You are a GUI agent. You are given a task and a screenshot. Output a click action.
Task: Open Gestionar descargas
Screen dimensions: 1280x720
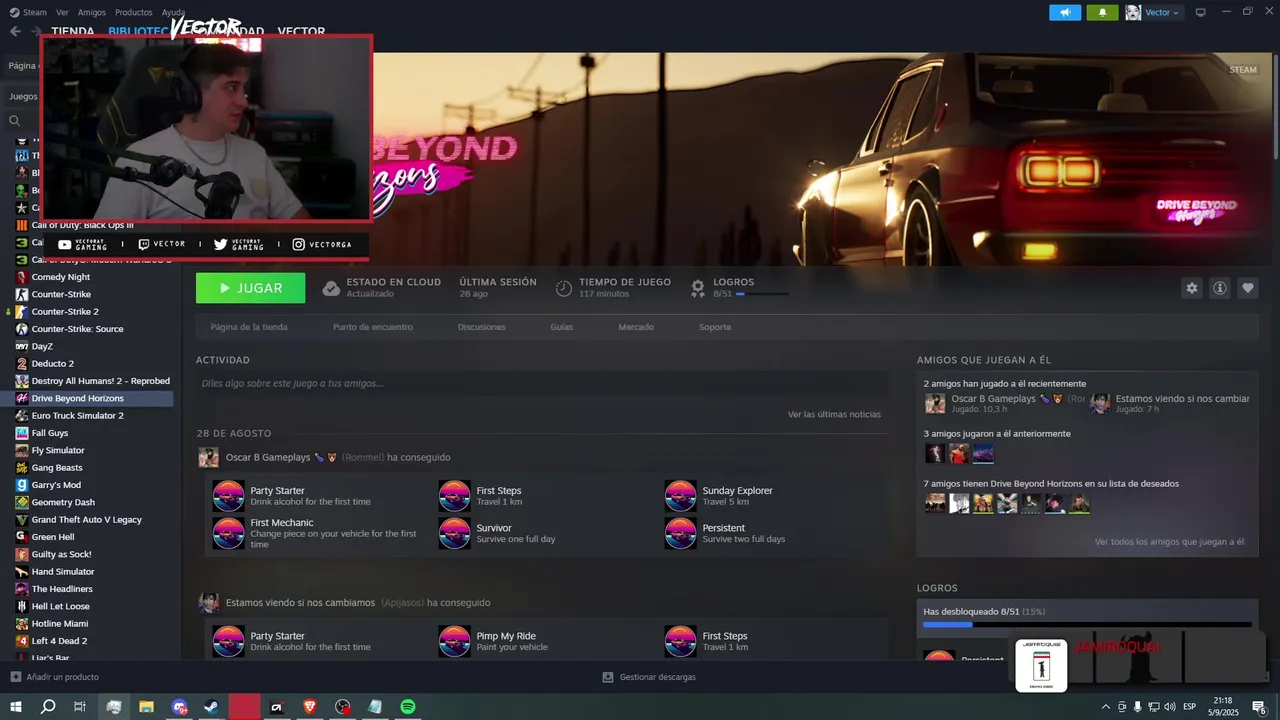(649, 677)
